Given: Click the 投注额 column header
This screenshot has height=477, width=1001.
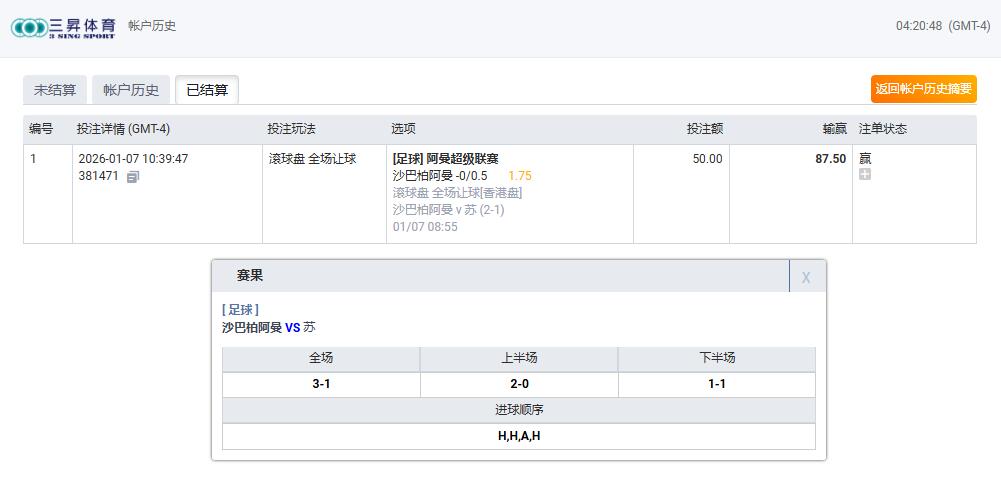Looking at the screenshot, I should 704,129.
